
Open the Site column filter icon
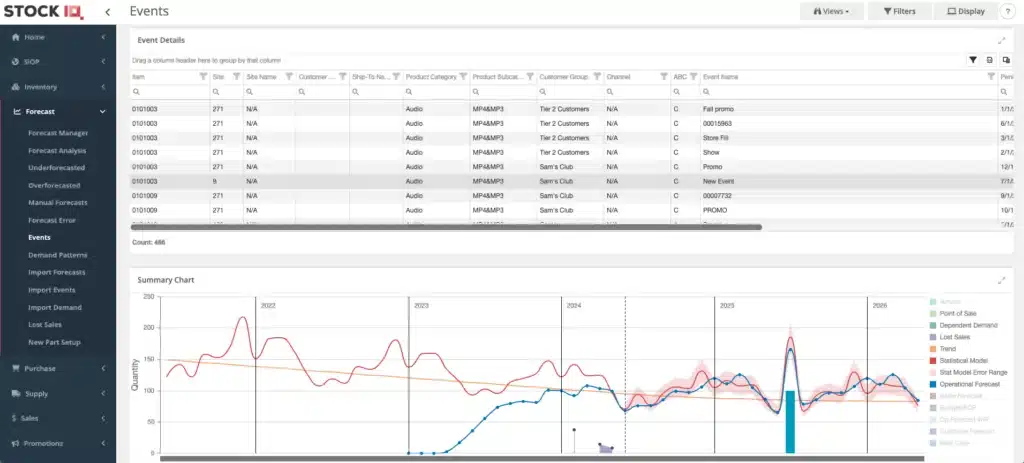tap(236, 76)
